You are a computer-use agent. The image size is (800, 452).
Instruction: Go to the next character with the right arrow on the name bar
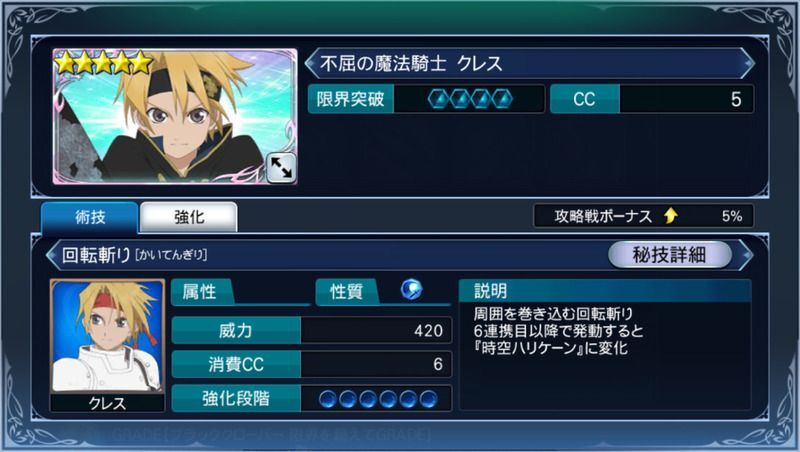tap(747, 63)
